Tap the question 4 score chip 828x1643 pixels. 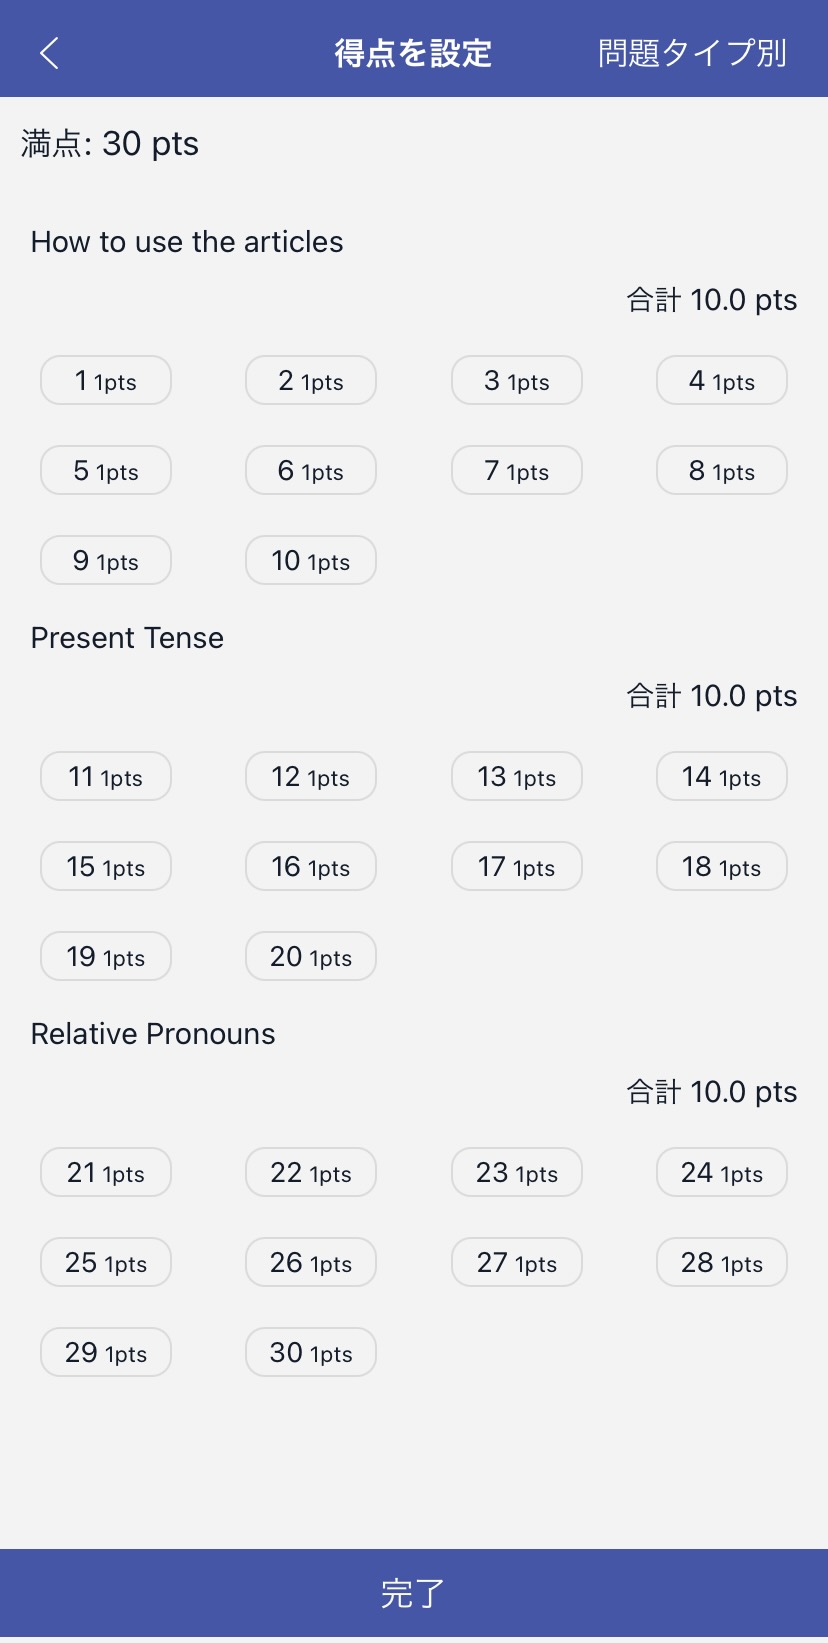pos(721,381)
